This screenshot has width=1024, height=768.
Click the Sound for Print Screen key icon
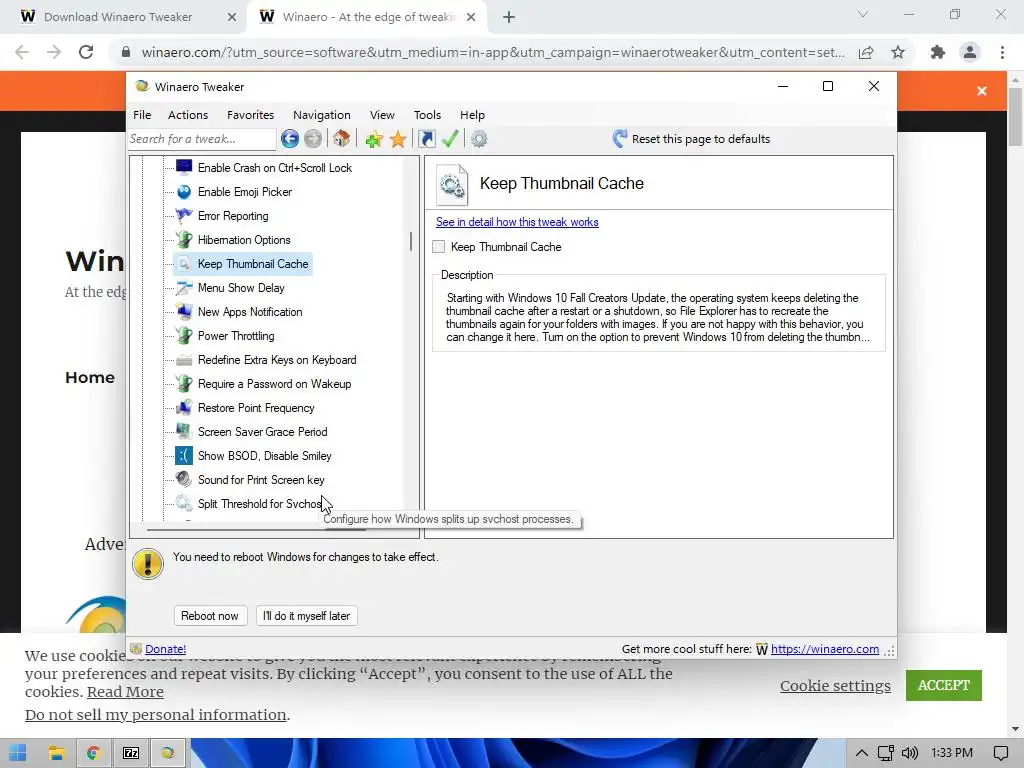click(184, 479)
